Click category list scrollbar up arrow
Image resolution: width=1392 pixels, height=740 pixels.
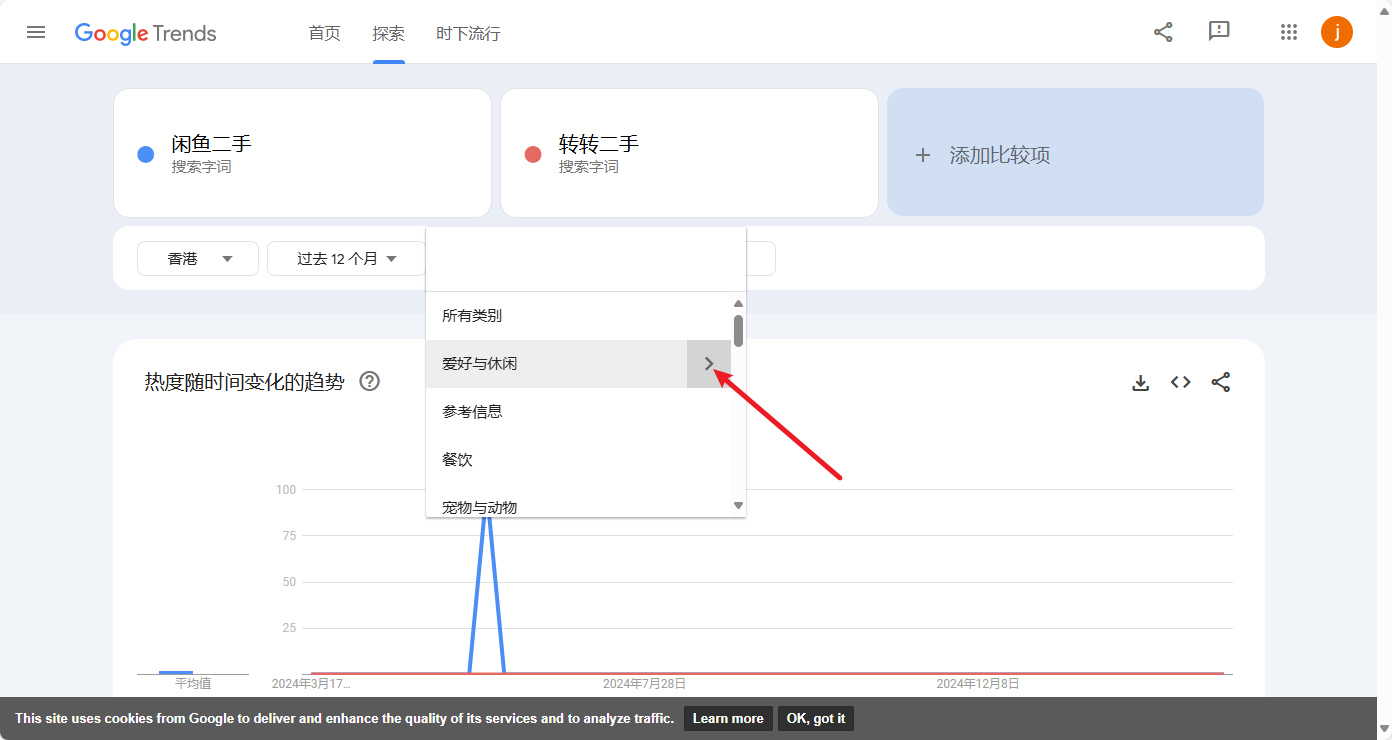point(739,303)
